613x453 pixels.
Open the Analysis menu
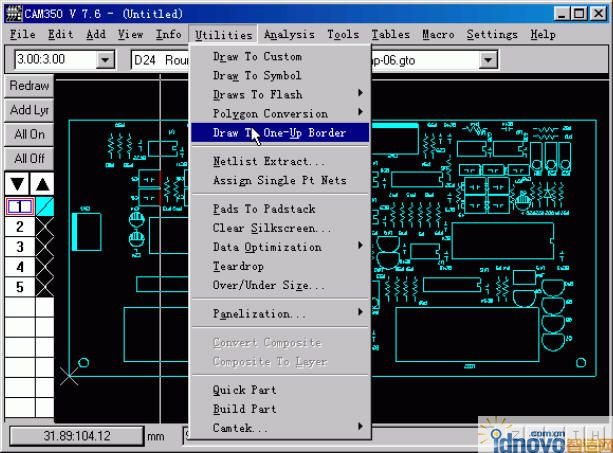tap(289, 34)
